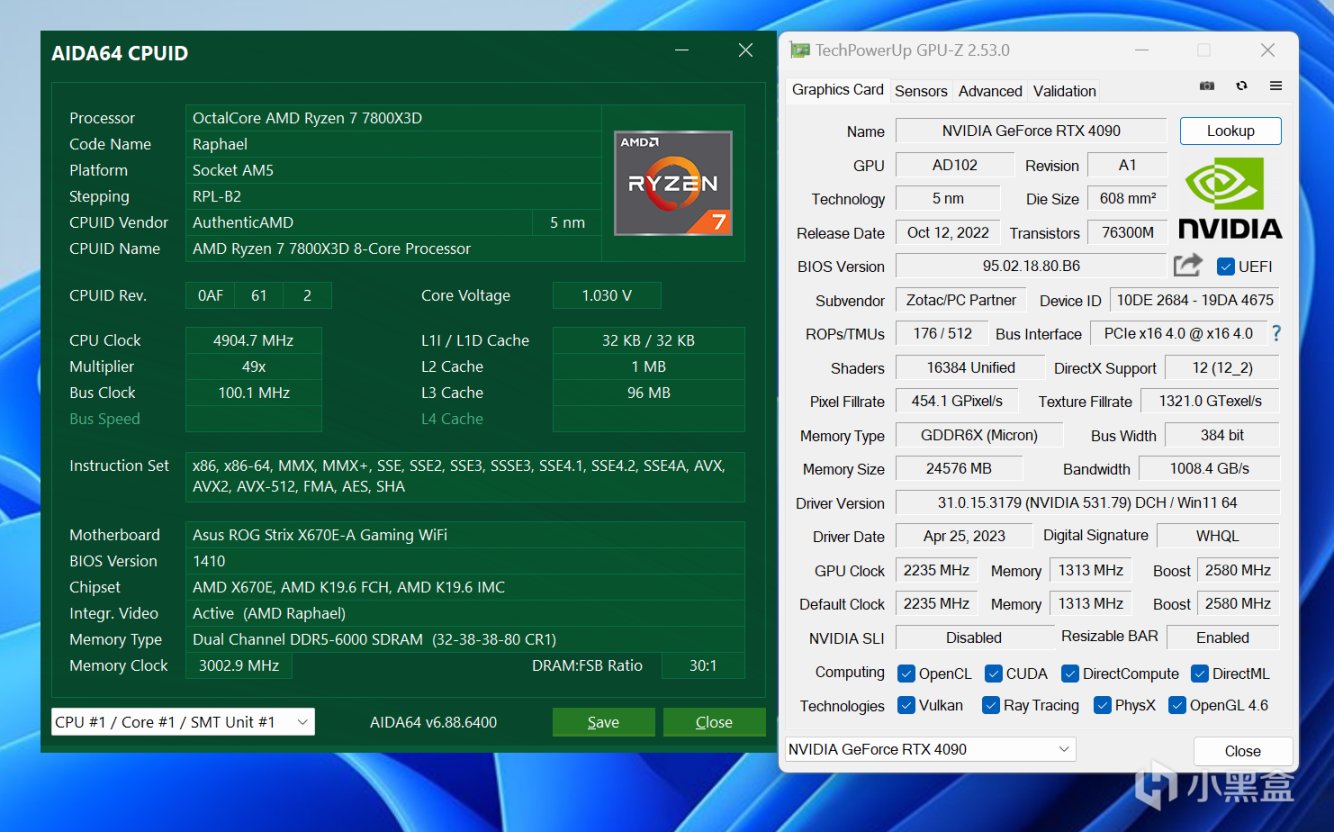
Task: Toggle the UEFI checkbox
Action: tap(1225, 267)
